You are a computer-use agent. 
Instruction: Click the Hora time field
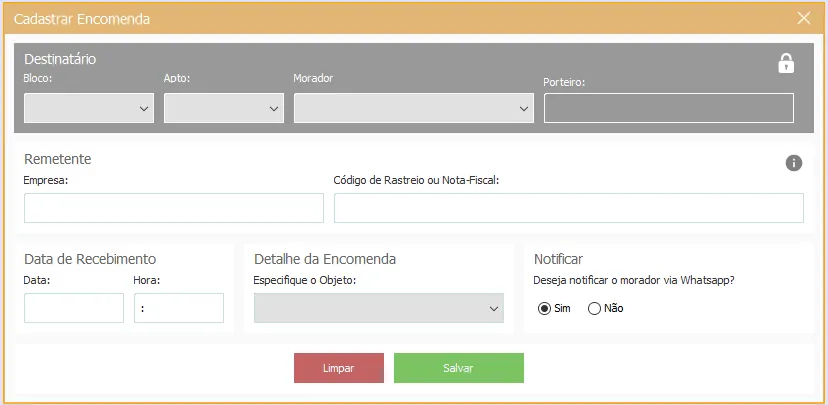coord(179,308)
